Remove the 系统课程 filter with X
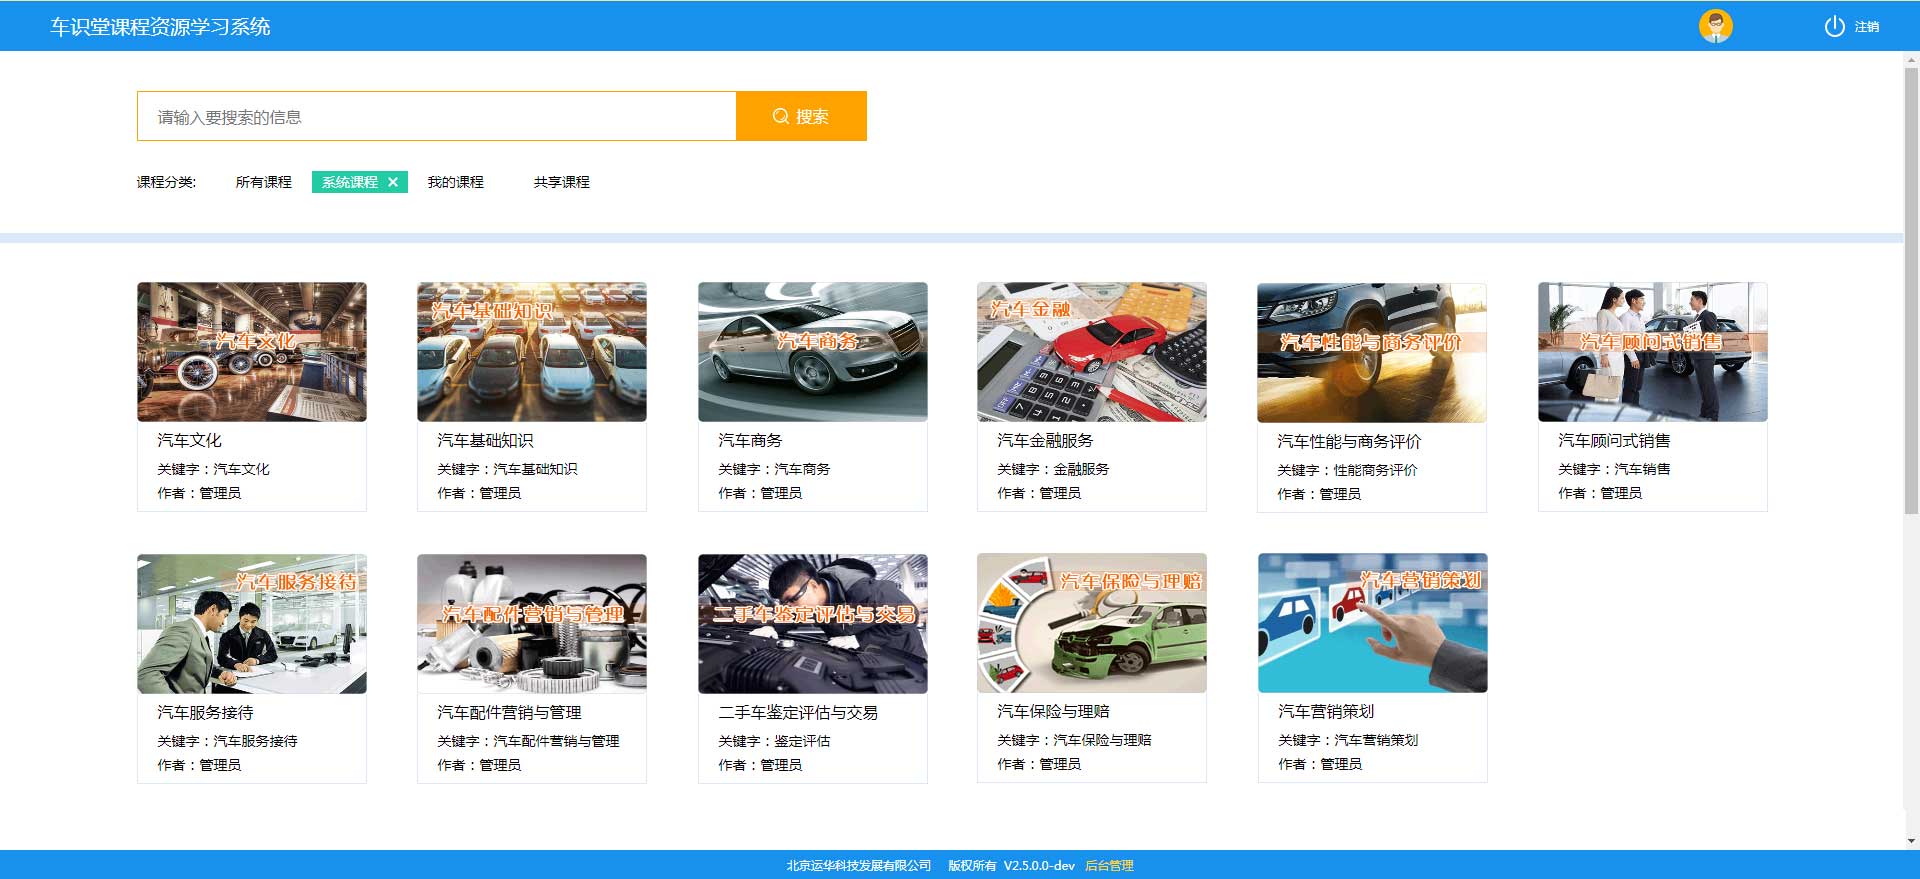1920x879 pixels. coord(393,182)
